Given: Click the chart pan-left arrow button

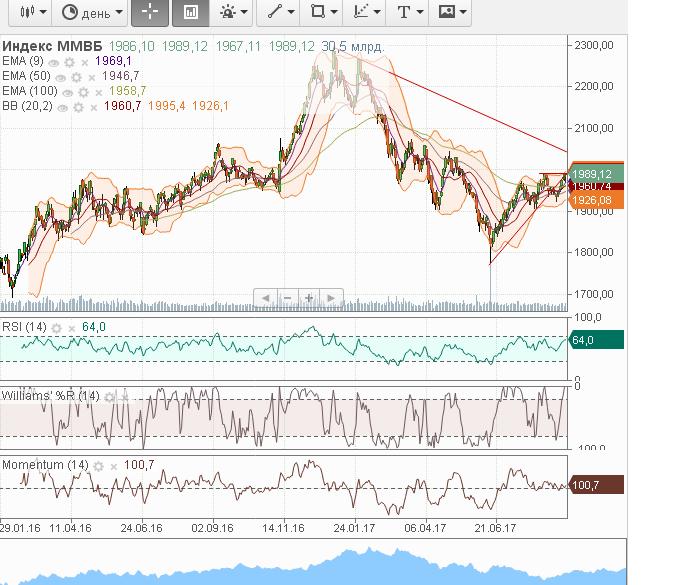Looking at the screenshot, I should click(266, 298).
